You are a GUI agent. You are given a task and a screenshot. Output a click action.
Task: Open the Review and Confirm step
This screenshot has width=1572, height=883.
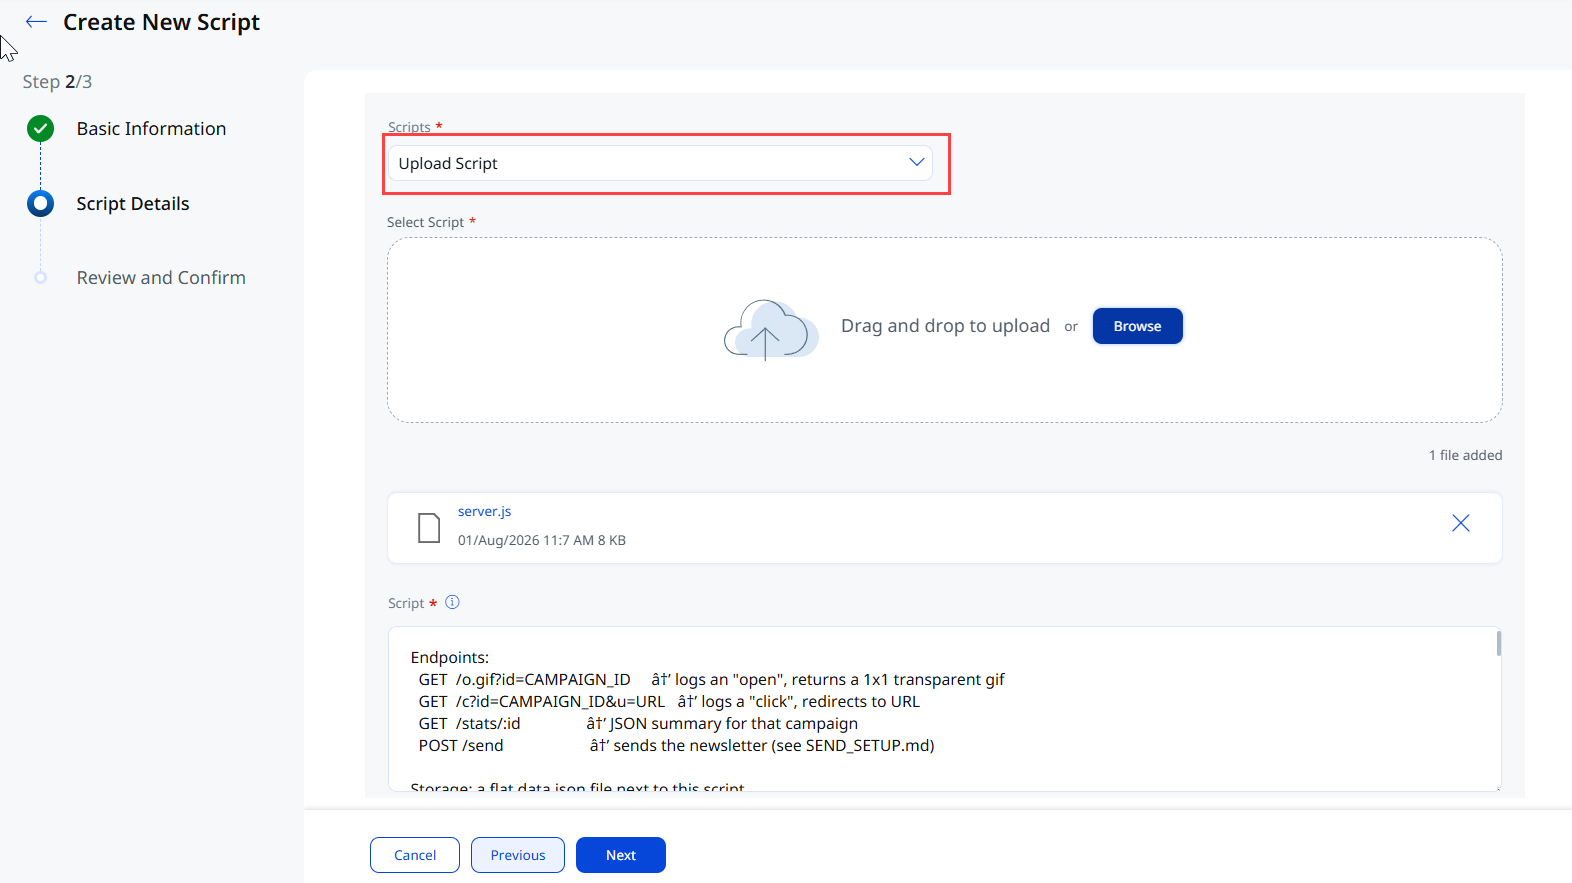click(161, 278)
